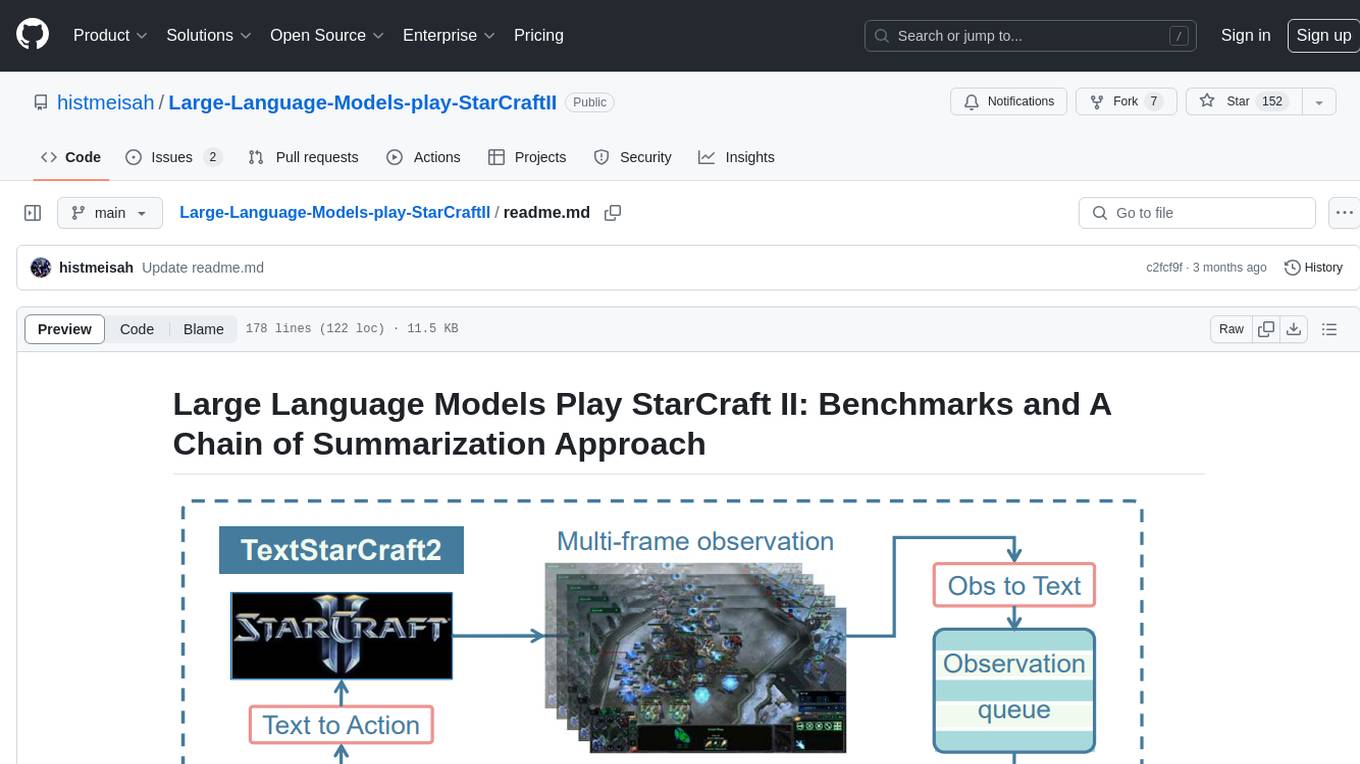The height and width of the screenshot is (764, 1360).
Task: Open histmeisah commit author avatar
Action: 41,267
